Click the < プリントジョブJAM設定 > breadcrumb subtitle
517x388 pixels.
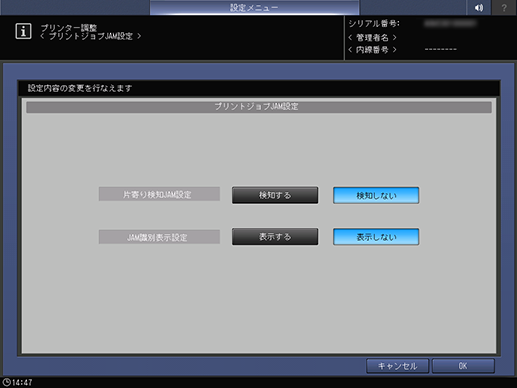91,36
